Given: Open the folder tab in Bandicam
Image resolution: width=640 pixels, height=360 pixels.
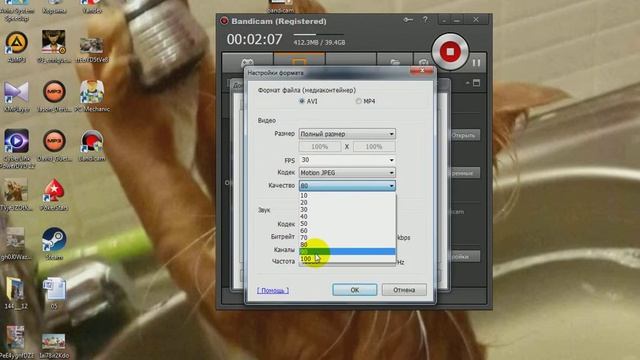Looking at the screenshot, I should point(395,62).
